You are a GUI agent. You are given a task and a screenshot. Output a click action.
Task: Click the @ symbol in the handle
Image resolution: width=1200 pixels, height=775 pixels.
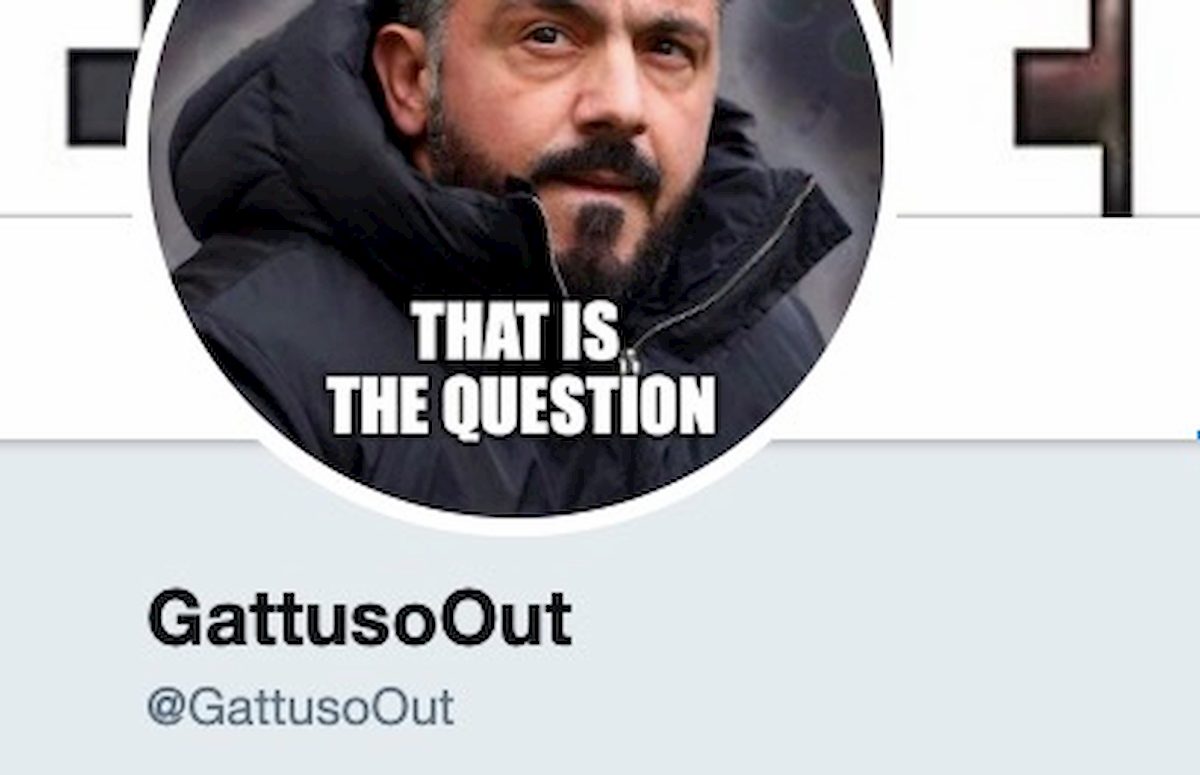click(167, 708)
